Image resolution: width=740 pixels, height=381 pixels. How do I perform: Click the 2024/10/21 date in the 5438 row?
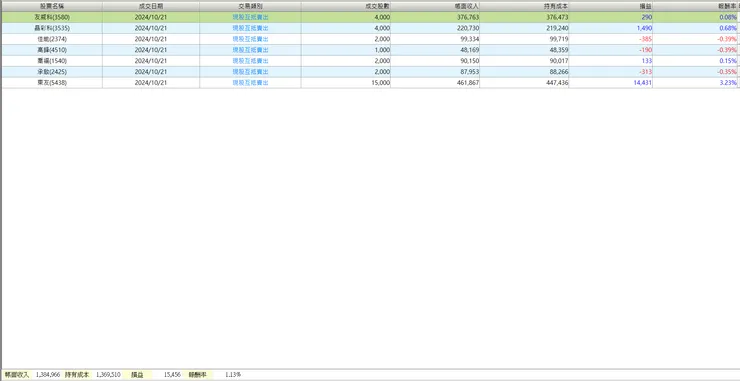point(151,82)
